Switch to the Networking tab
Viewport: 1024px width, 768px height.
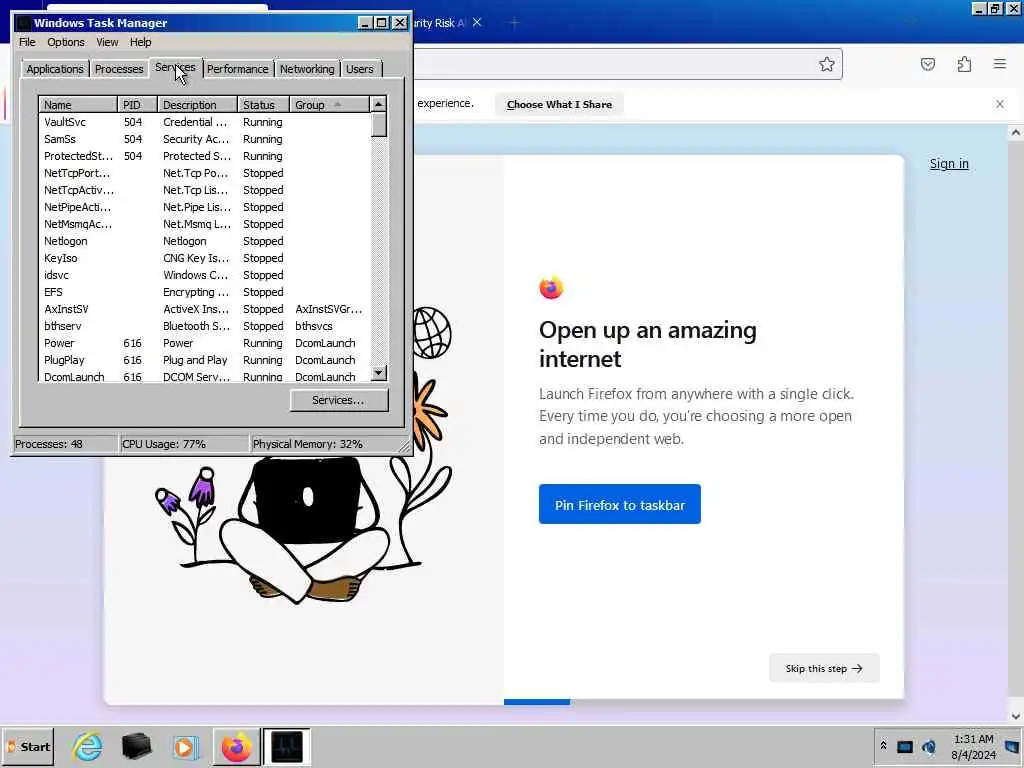(x=307, y=69)
